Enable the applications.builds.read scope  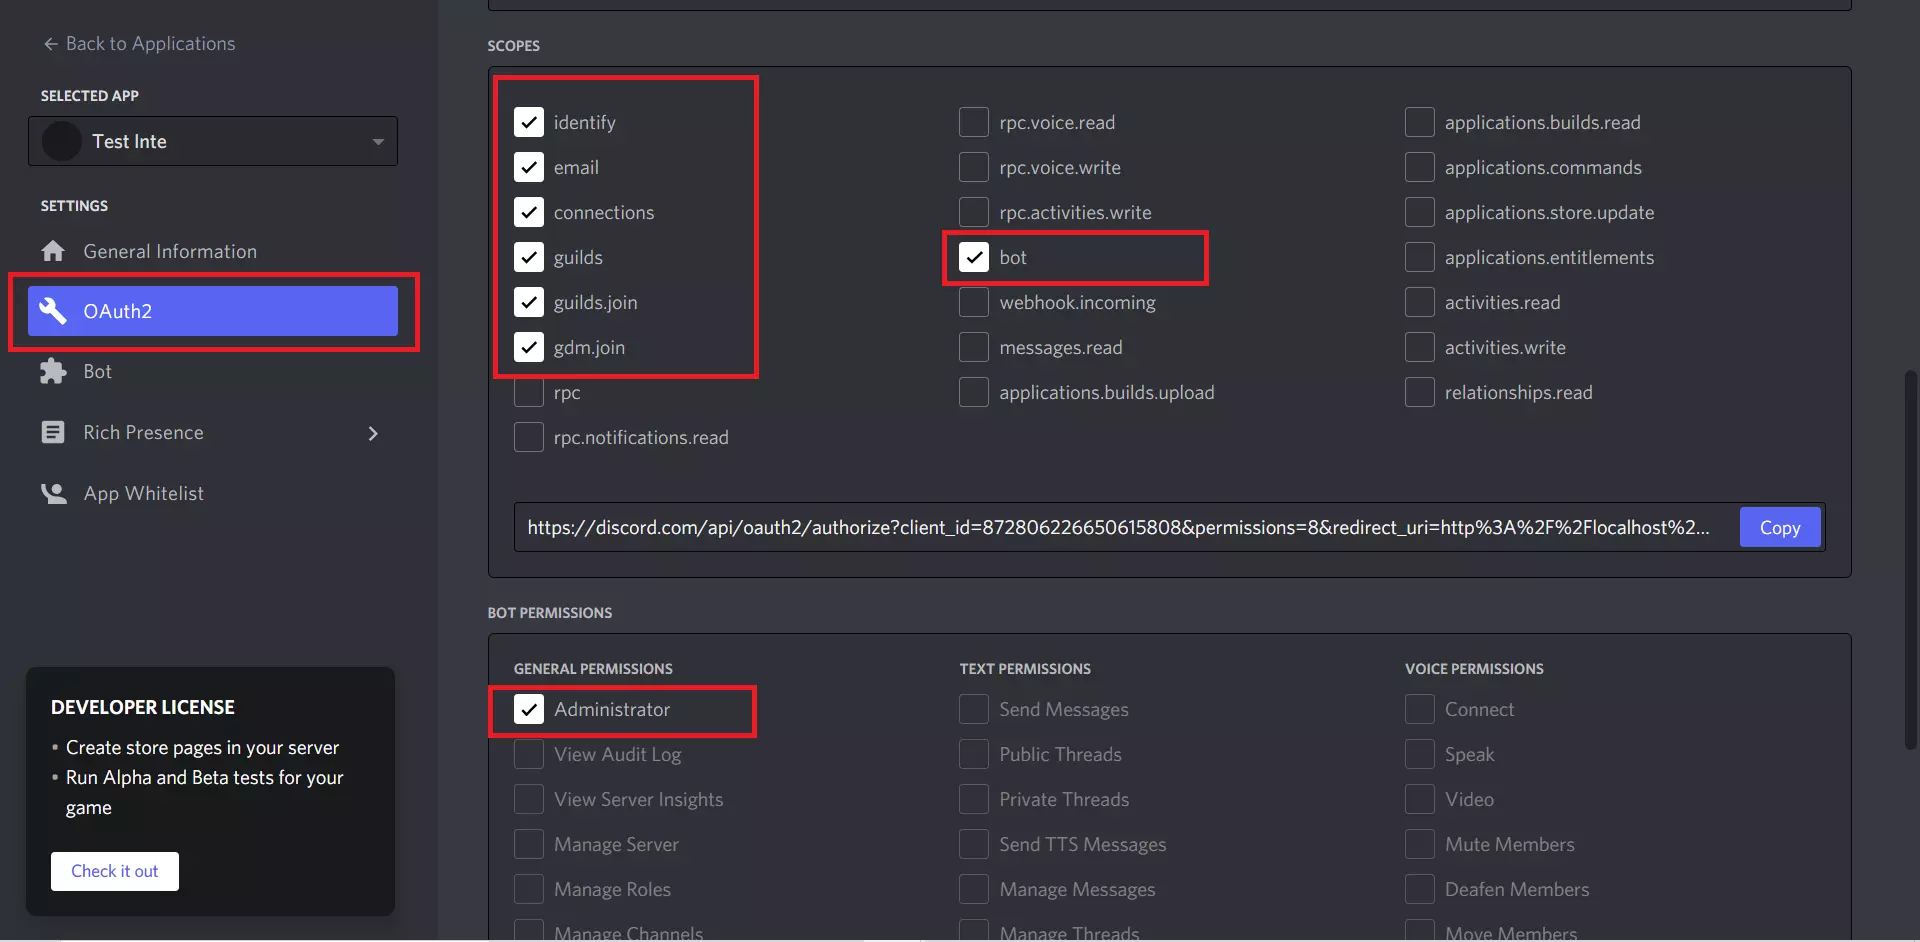1420,122
